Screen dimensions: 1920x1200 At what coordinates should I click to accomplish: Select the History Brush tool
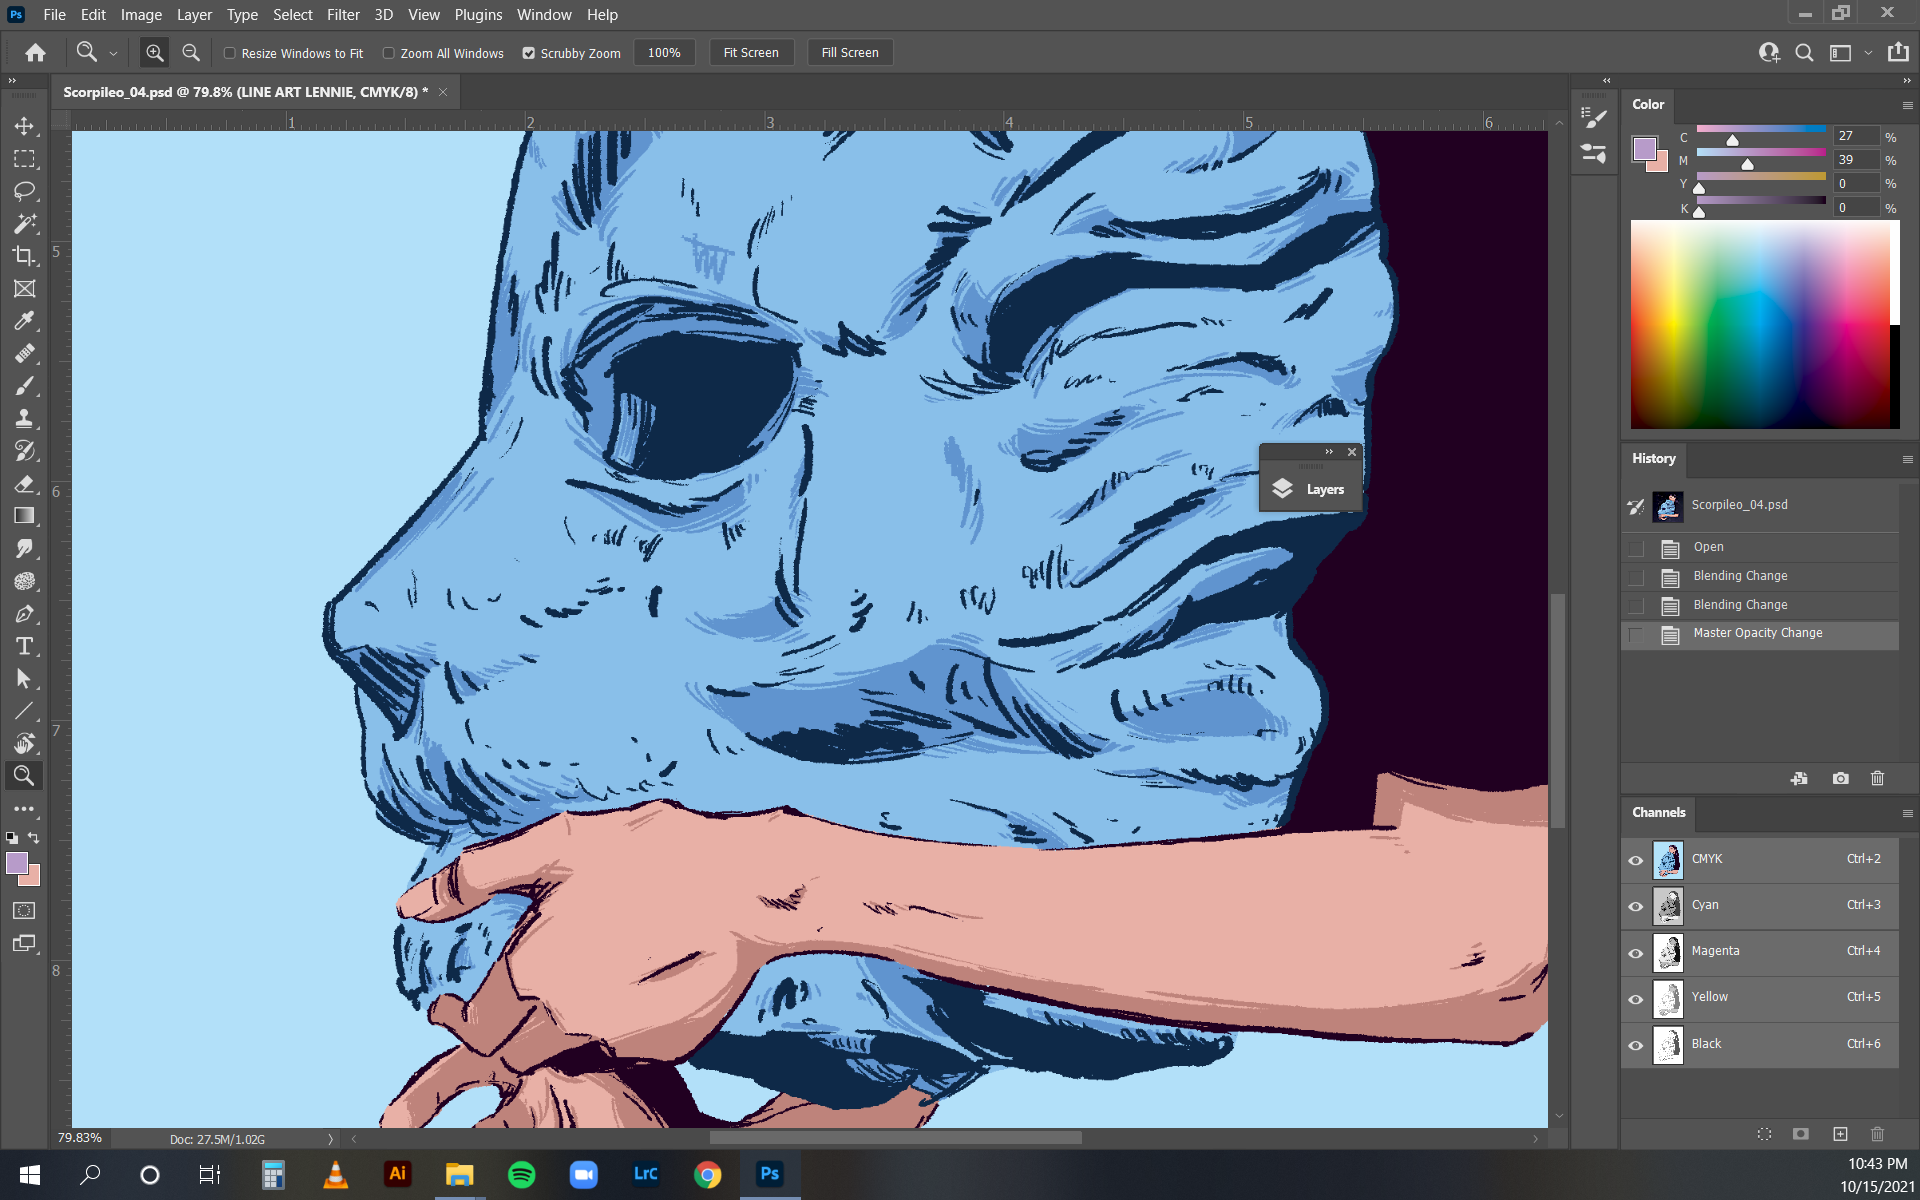24,451
